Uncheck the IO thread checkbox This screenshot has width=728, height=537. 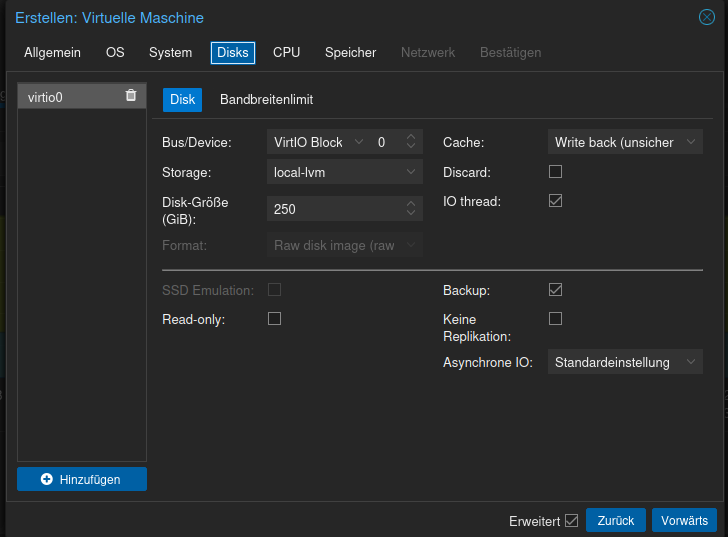tap(556, 201)
